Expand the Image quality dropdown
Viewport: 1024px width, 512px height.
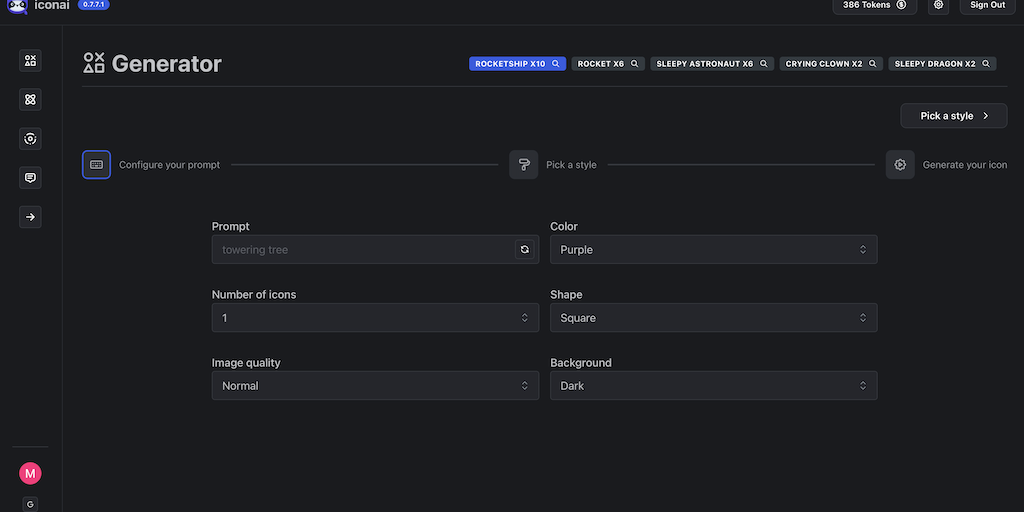pos(375,386)
